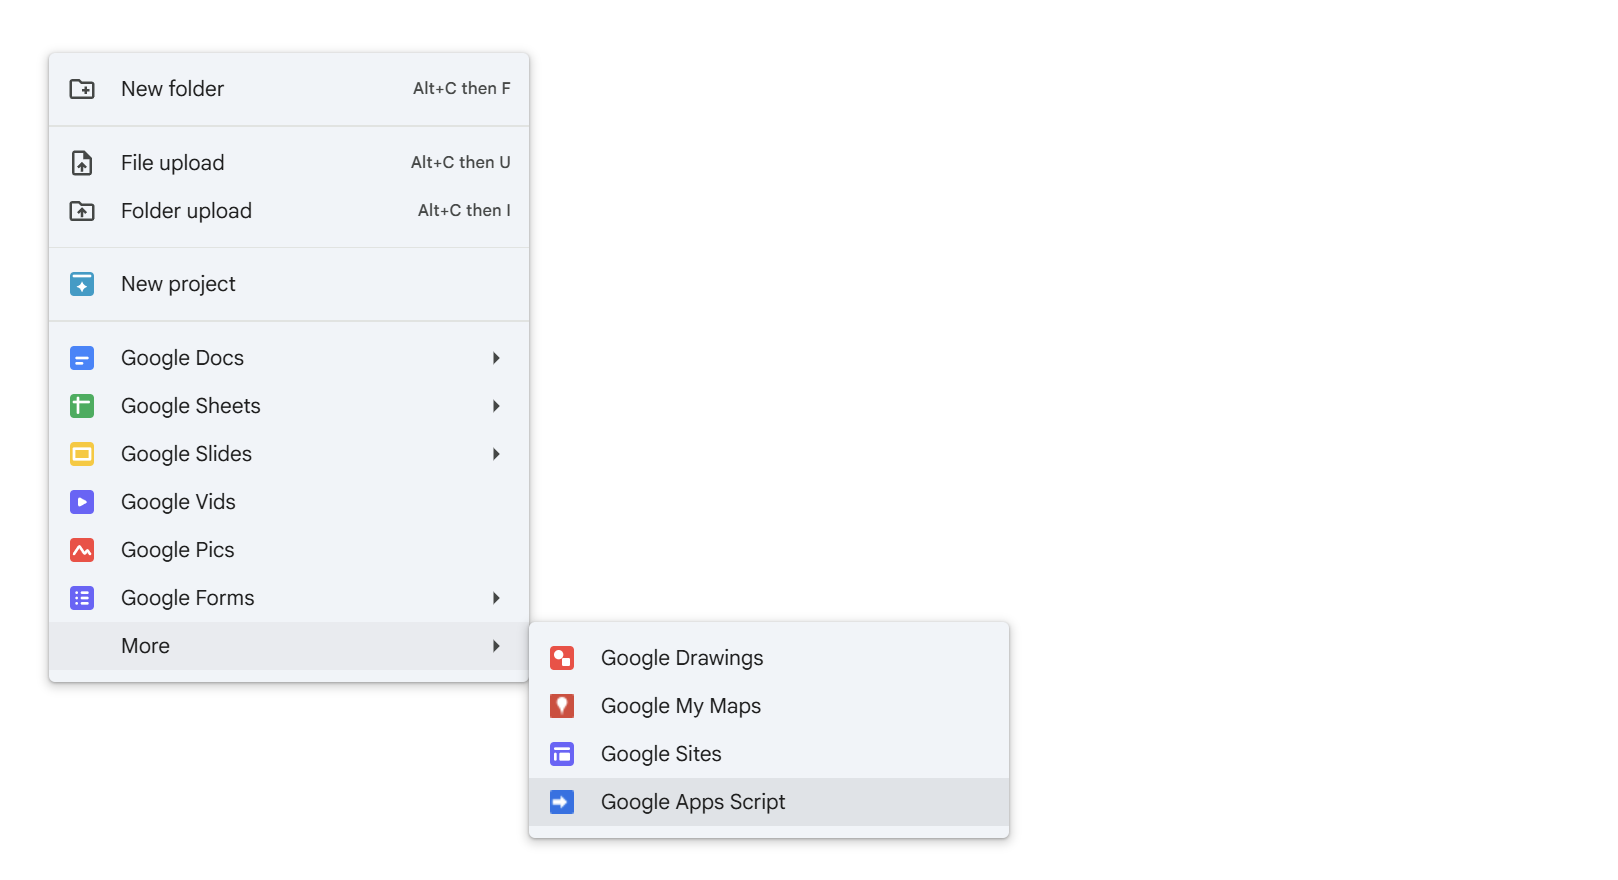Open Google Docs menu entry

289,358
